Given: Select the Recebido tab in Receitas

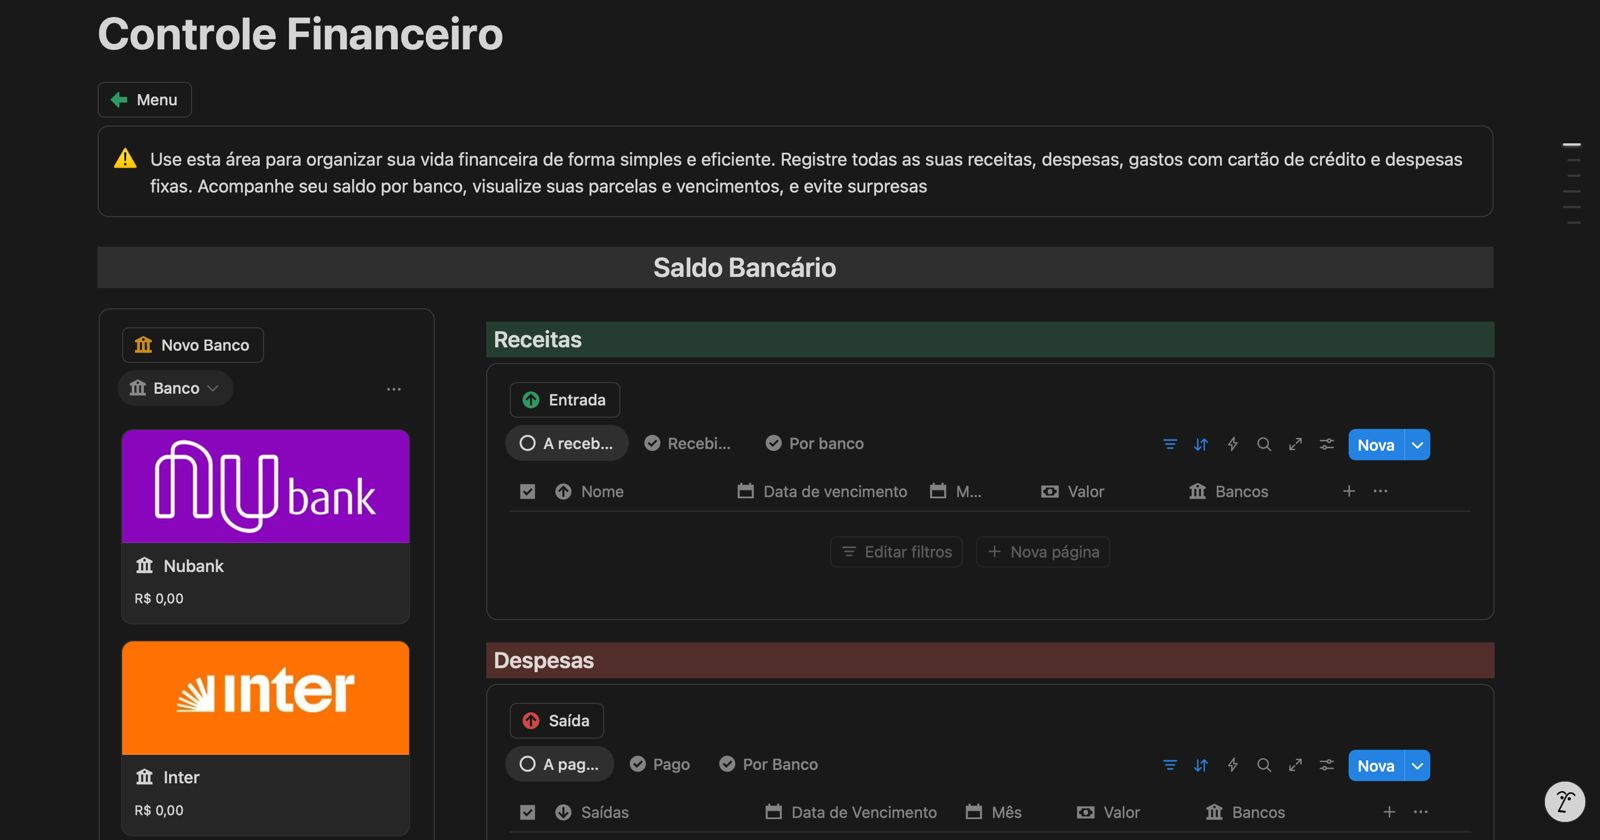Looking at the screenshot, I should [x=688, y=443].
